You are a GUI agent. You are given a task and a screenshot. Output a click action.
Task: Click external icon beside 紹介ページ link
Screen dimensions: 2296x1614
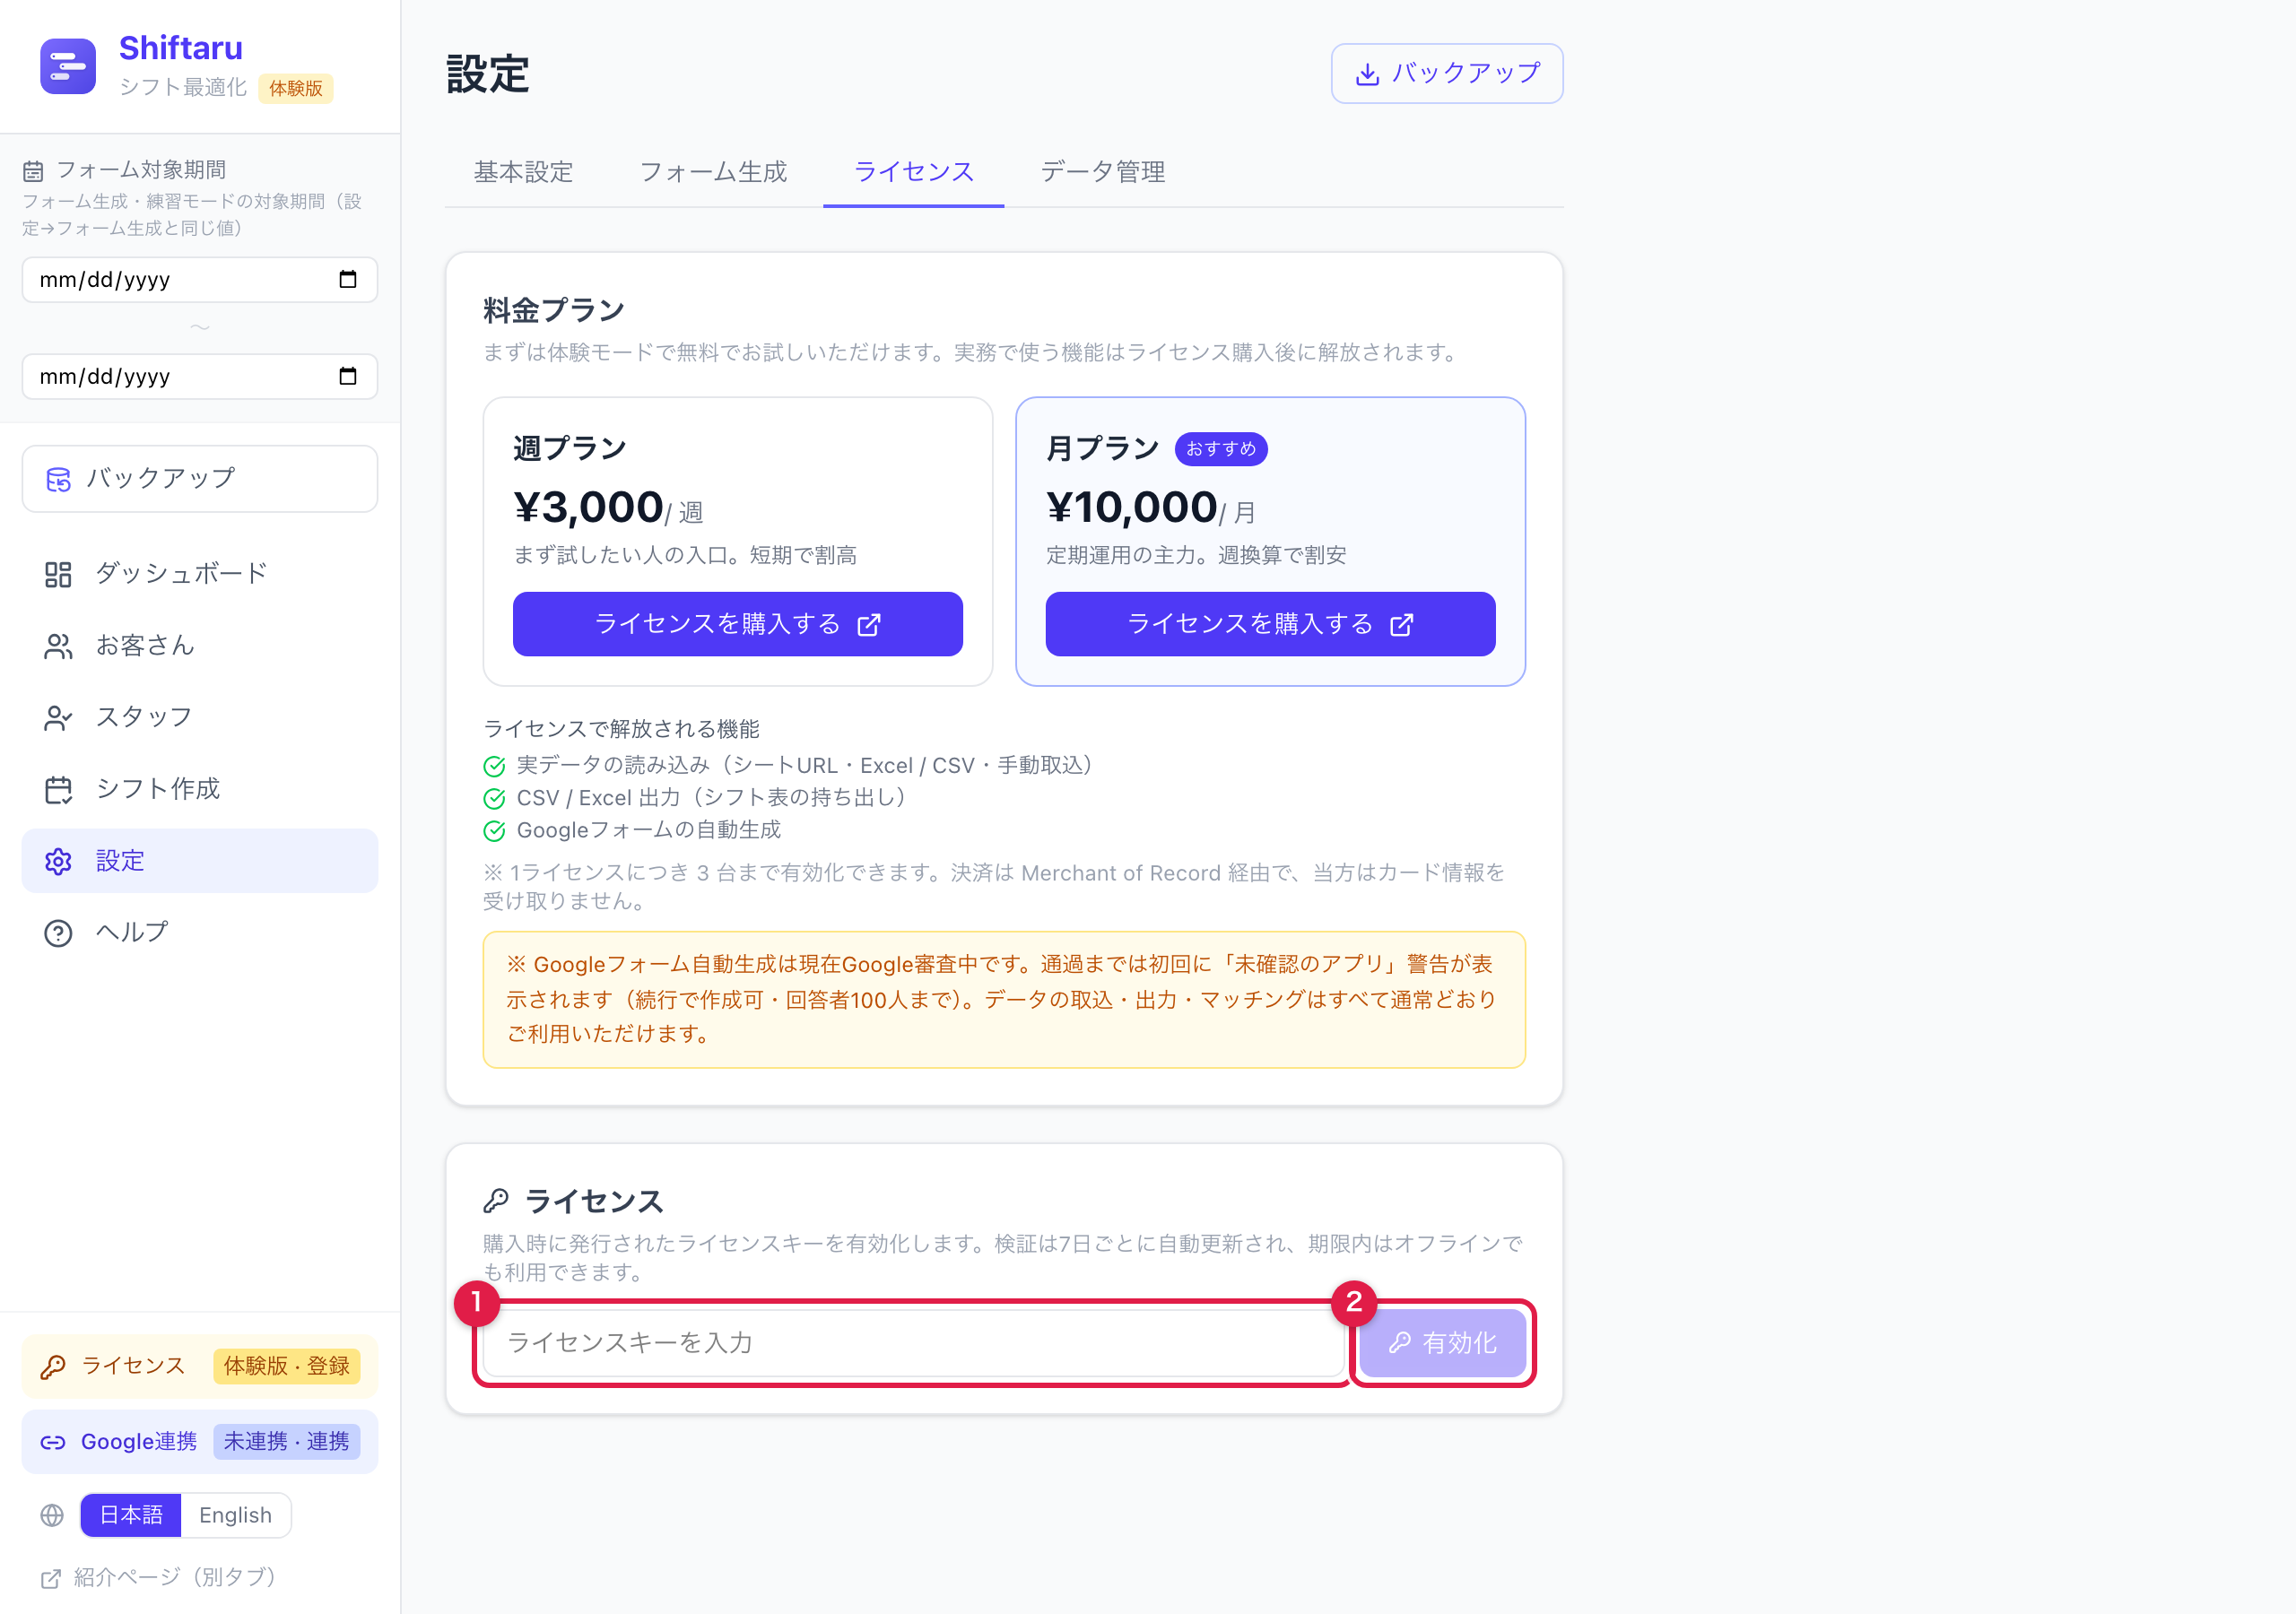coord(51,1579)
